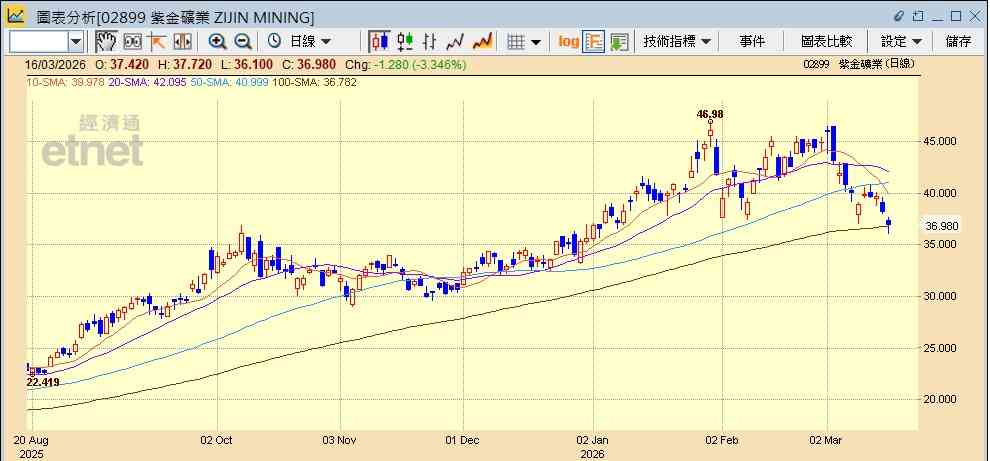Screen dimensions: 990x461
Task: Click the paperclip link icon
Action: pos(900,16)
